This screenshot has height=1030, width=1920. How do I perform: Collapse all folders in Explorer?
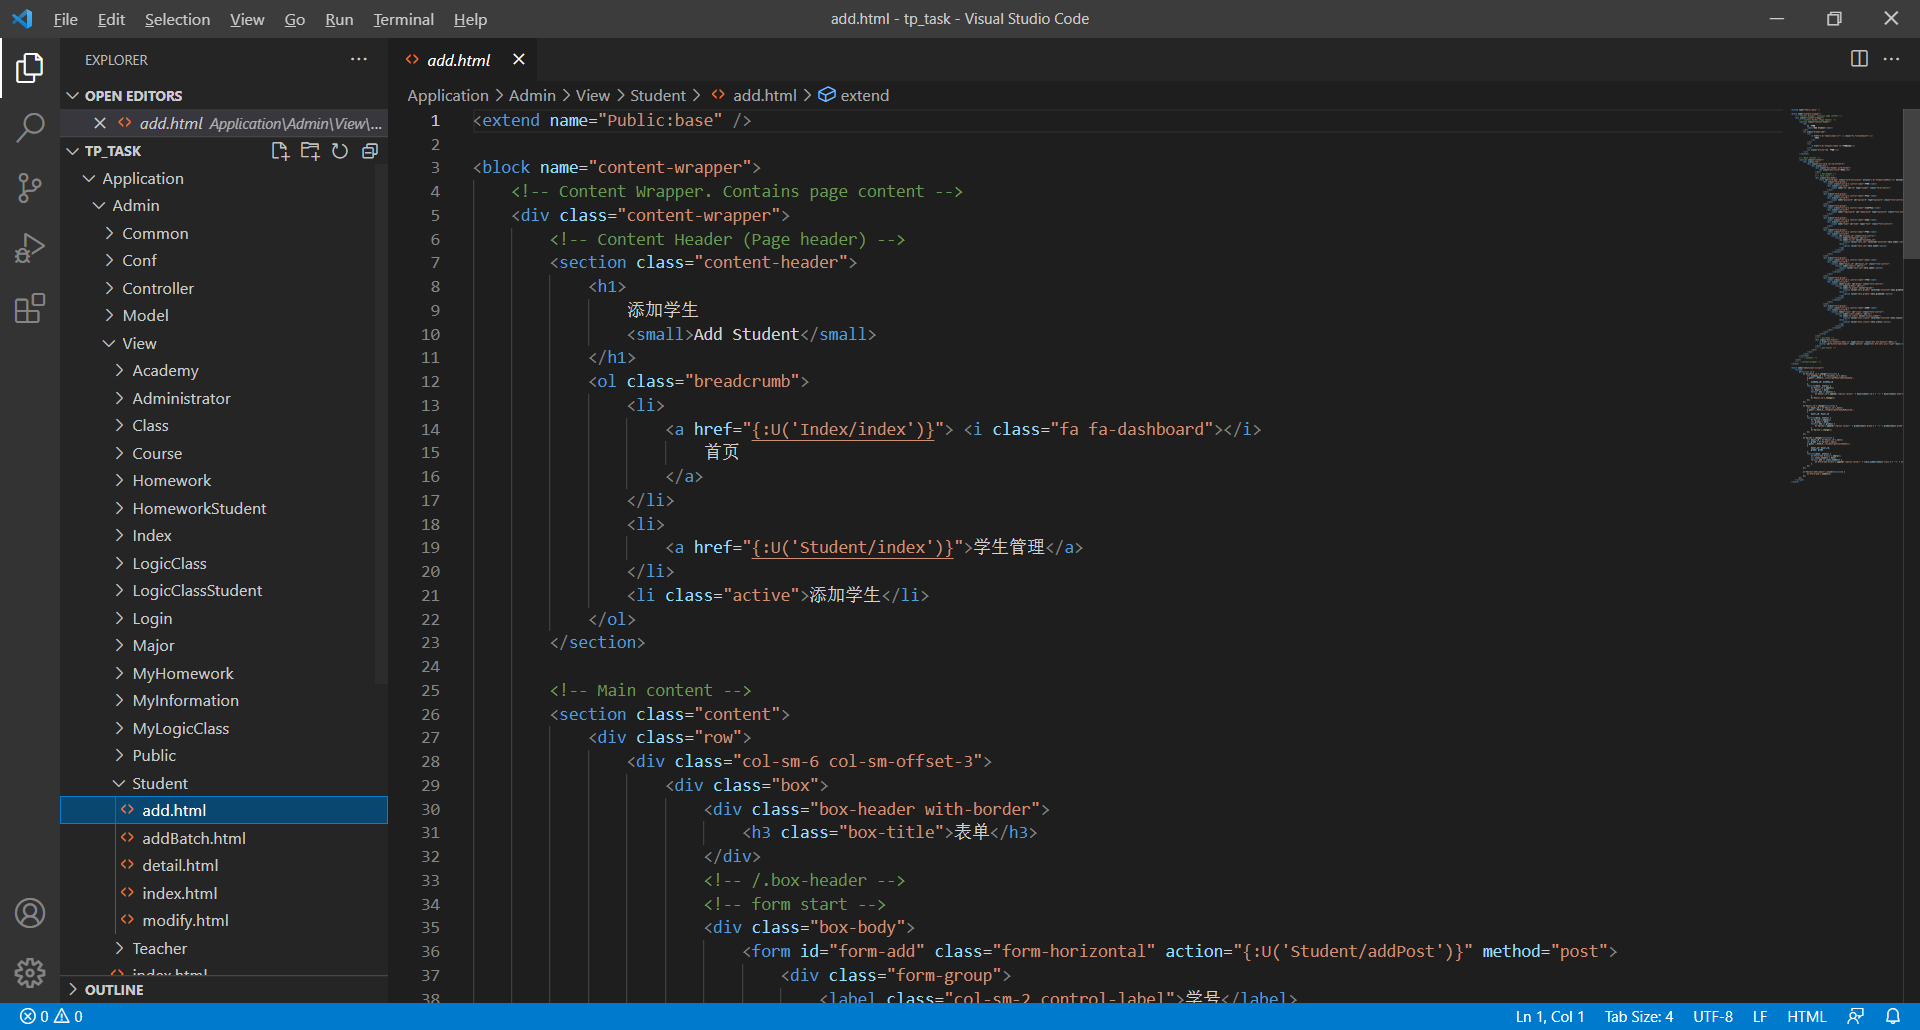tap(370, 151)
